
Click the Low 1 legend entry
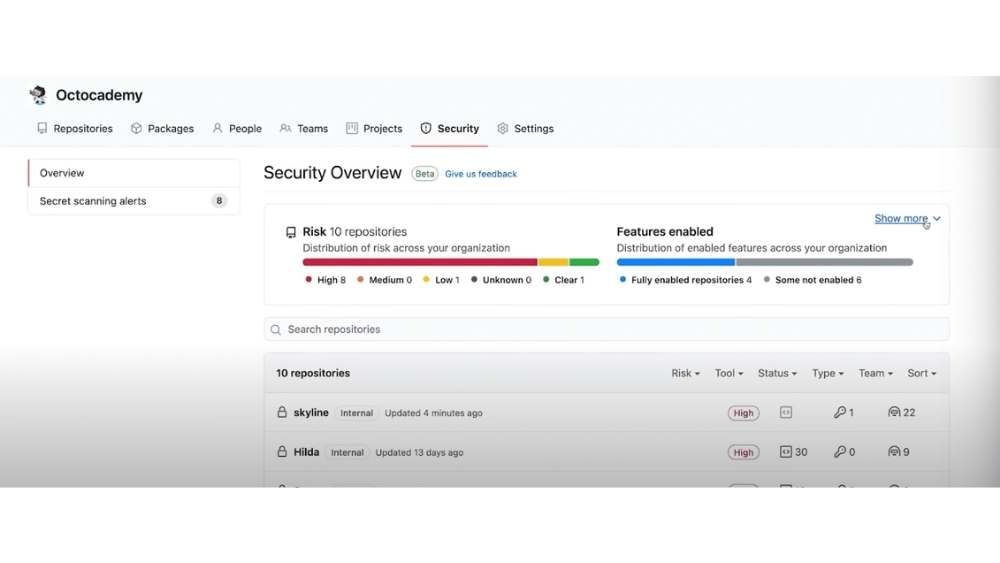pos(441,280)
